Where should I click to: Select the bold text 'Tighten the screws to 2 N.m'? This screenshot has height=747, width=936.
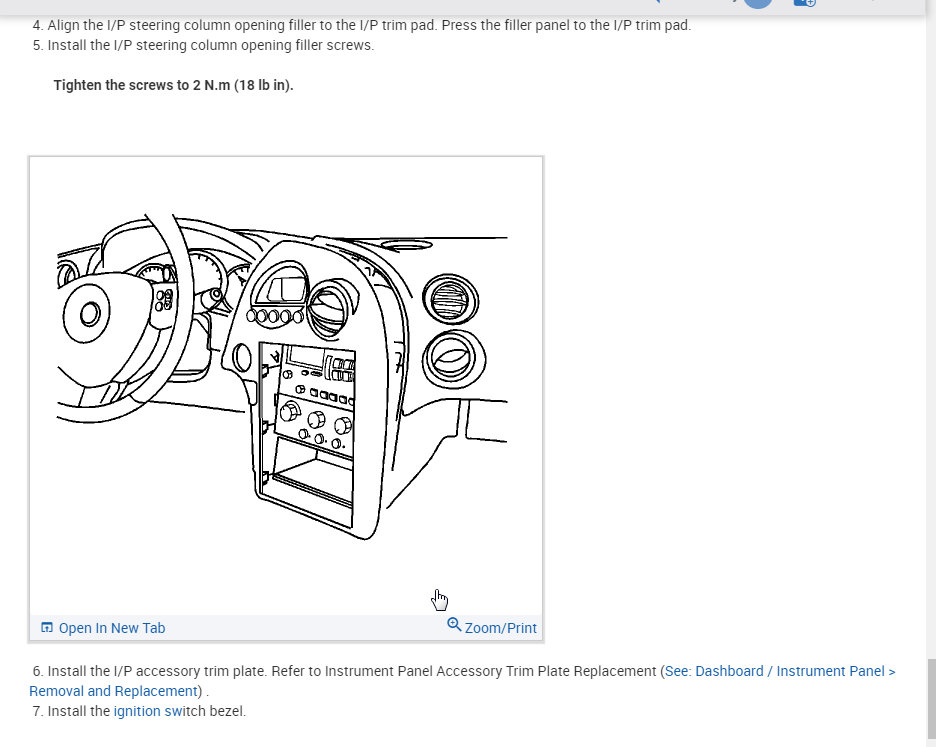tap(142, 85)
